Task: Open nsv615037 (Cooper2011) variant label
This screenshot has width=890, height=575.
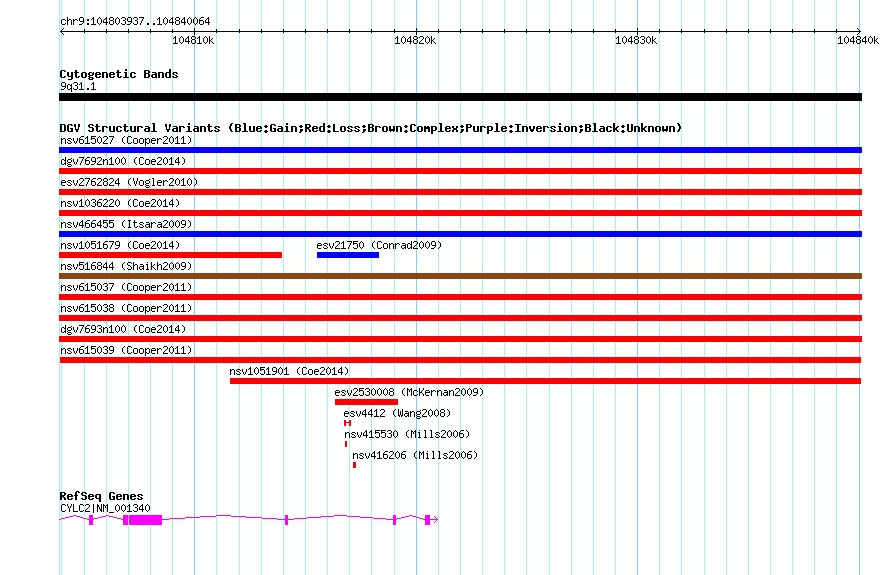Action: tap(126, 287)
